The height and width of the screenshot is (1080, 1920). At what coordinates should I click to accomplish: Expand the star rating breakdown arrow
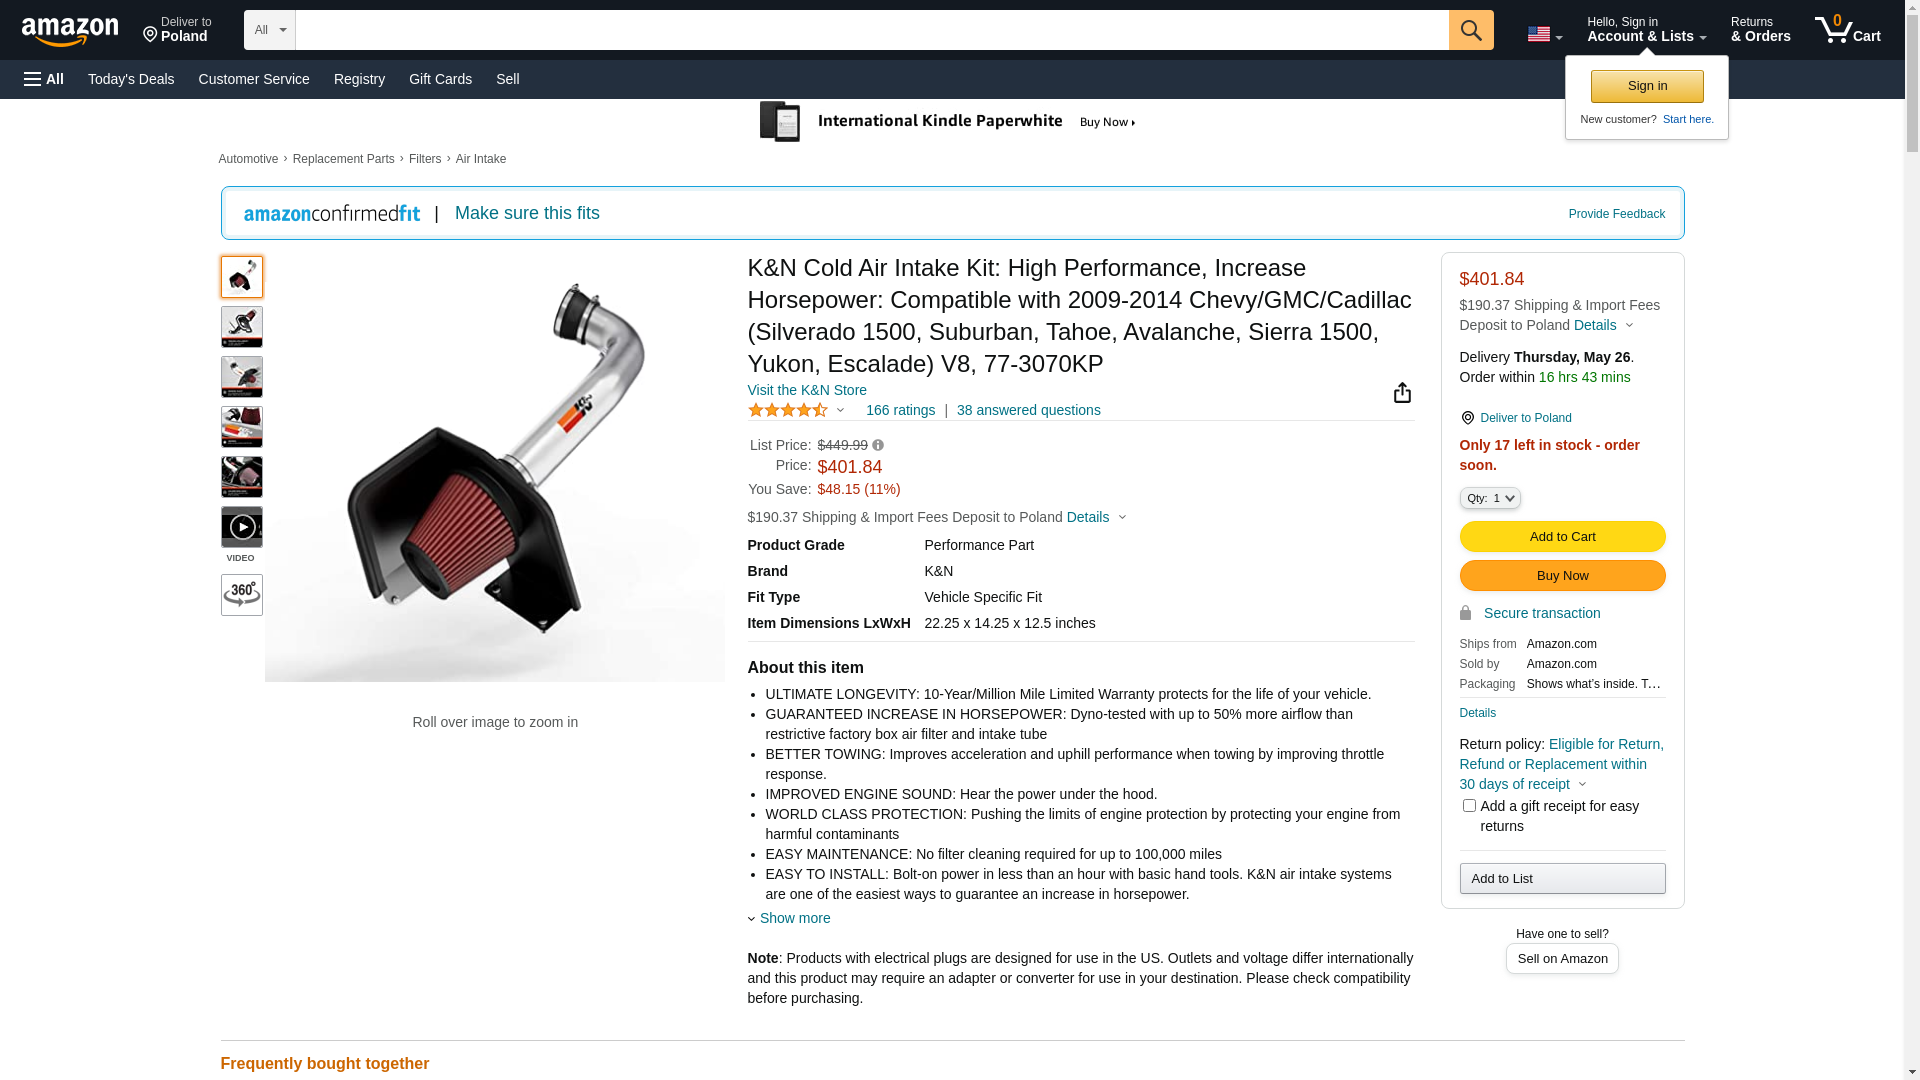click(840, 411)
